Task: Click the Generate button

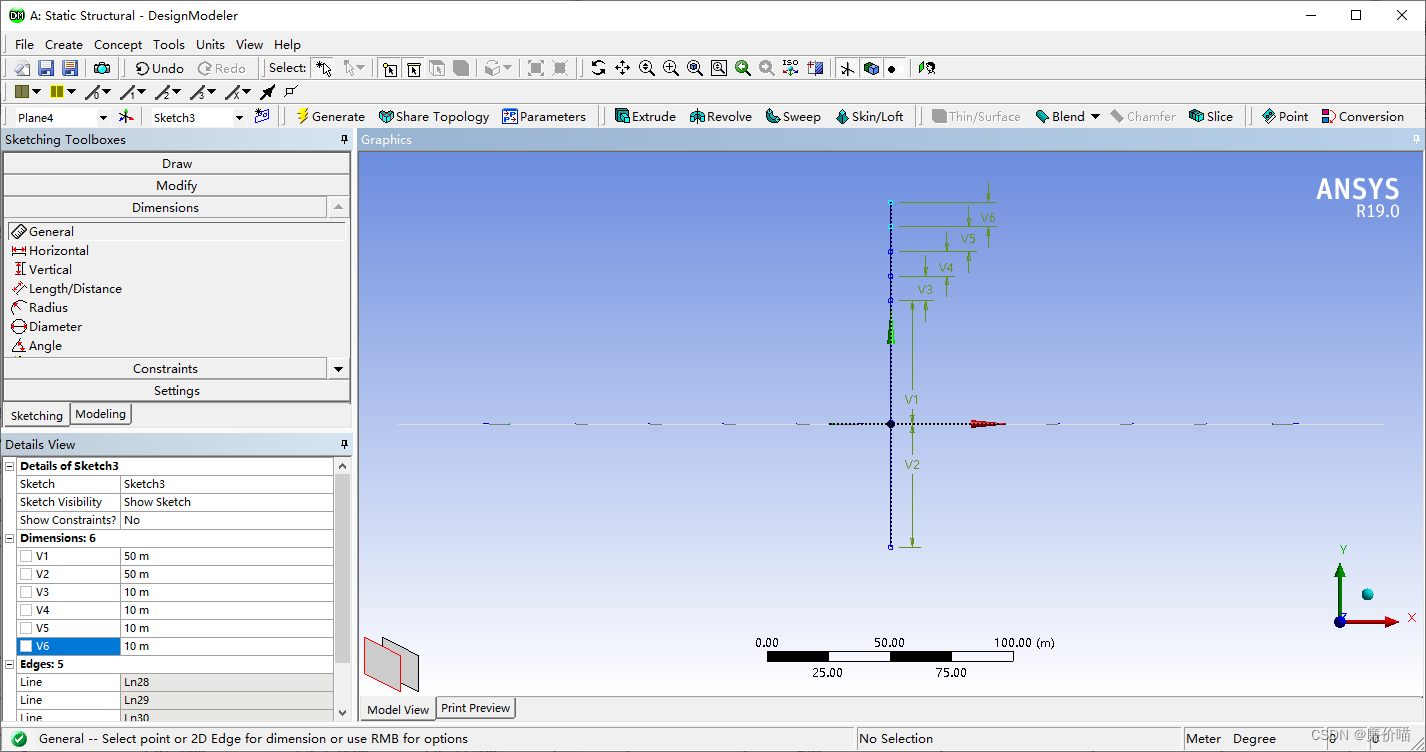Action: [331, 117]
